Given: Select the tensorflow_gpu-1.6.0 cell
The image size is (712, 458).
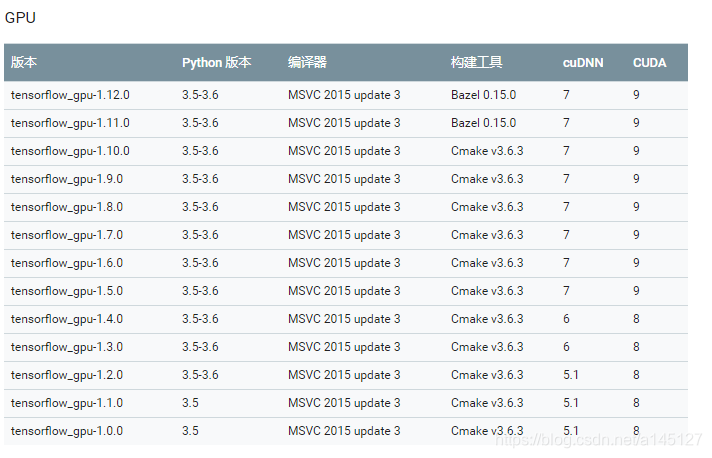Looking at the screenshot, I should tap(67, 263).
